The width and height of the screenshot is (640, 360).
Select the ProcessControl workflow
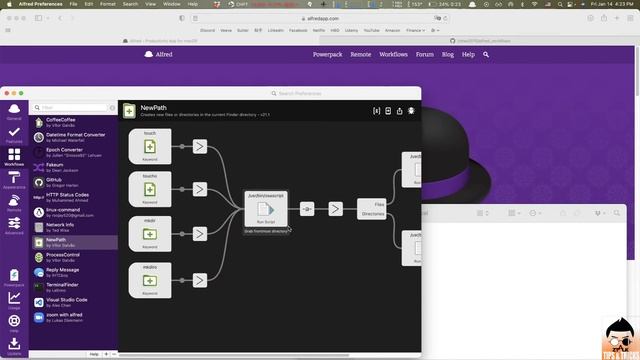(75, 257)
